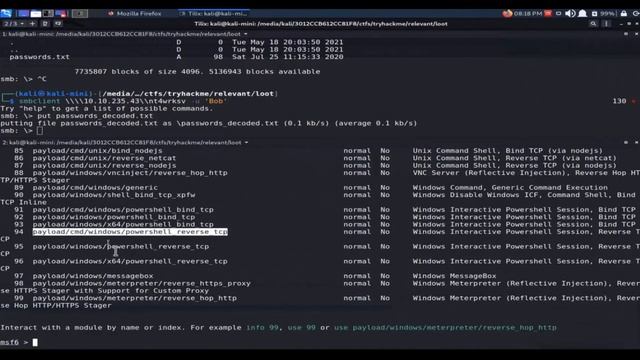Click the clock showing 08:18 PM
This screenshot has width=640, height=360.
[528, 13]
